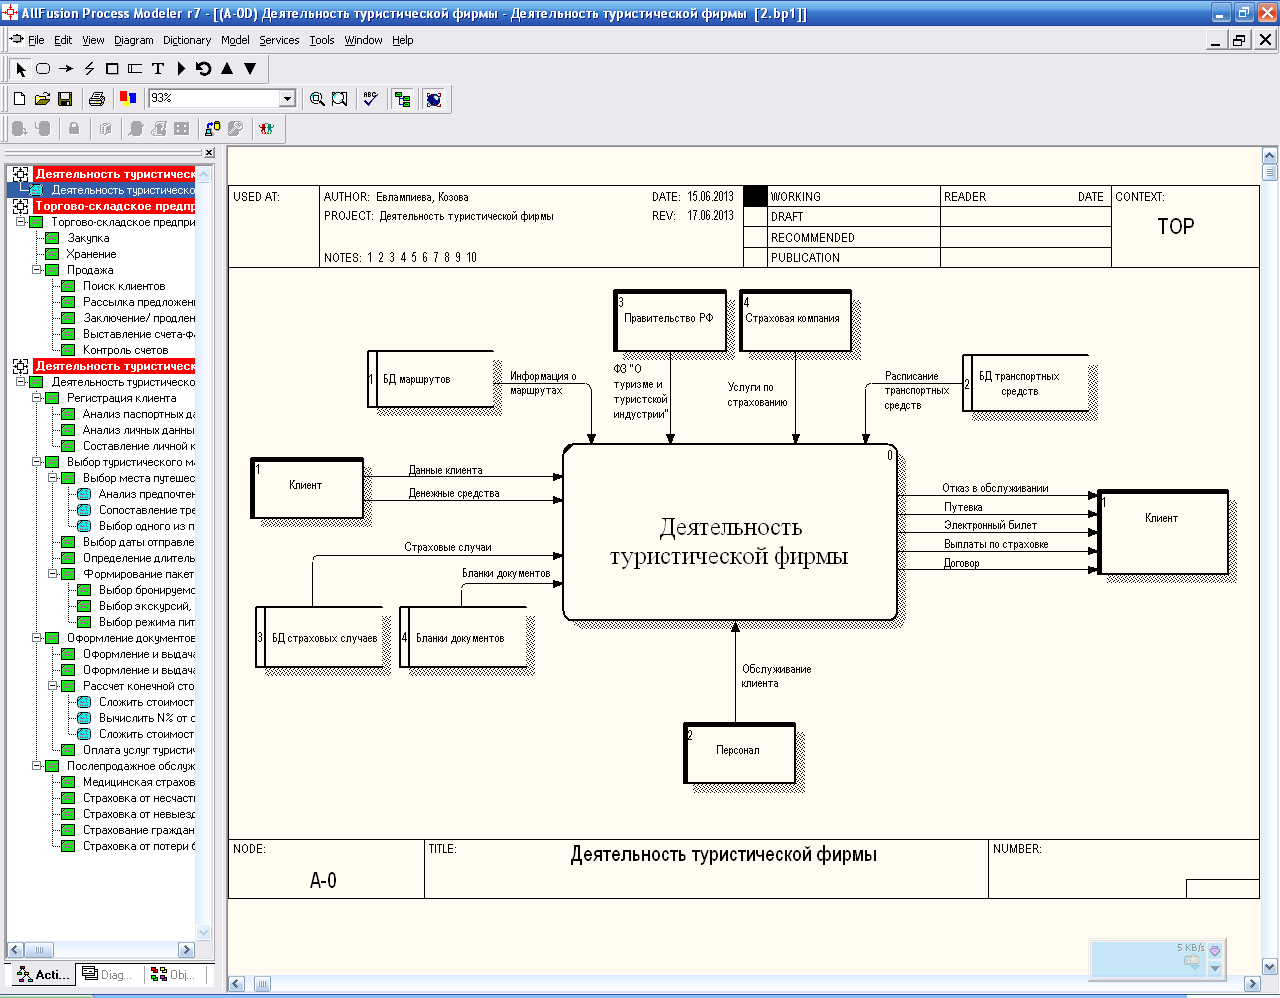Switch to the Objects tab
The image size is (1280, 998).
click(x=172, y=974)
